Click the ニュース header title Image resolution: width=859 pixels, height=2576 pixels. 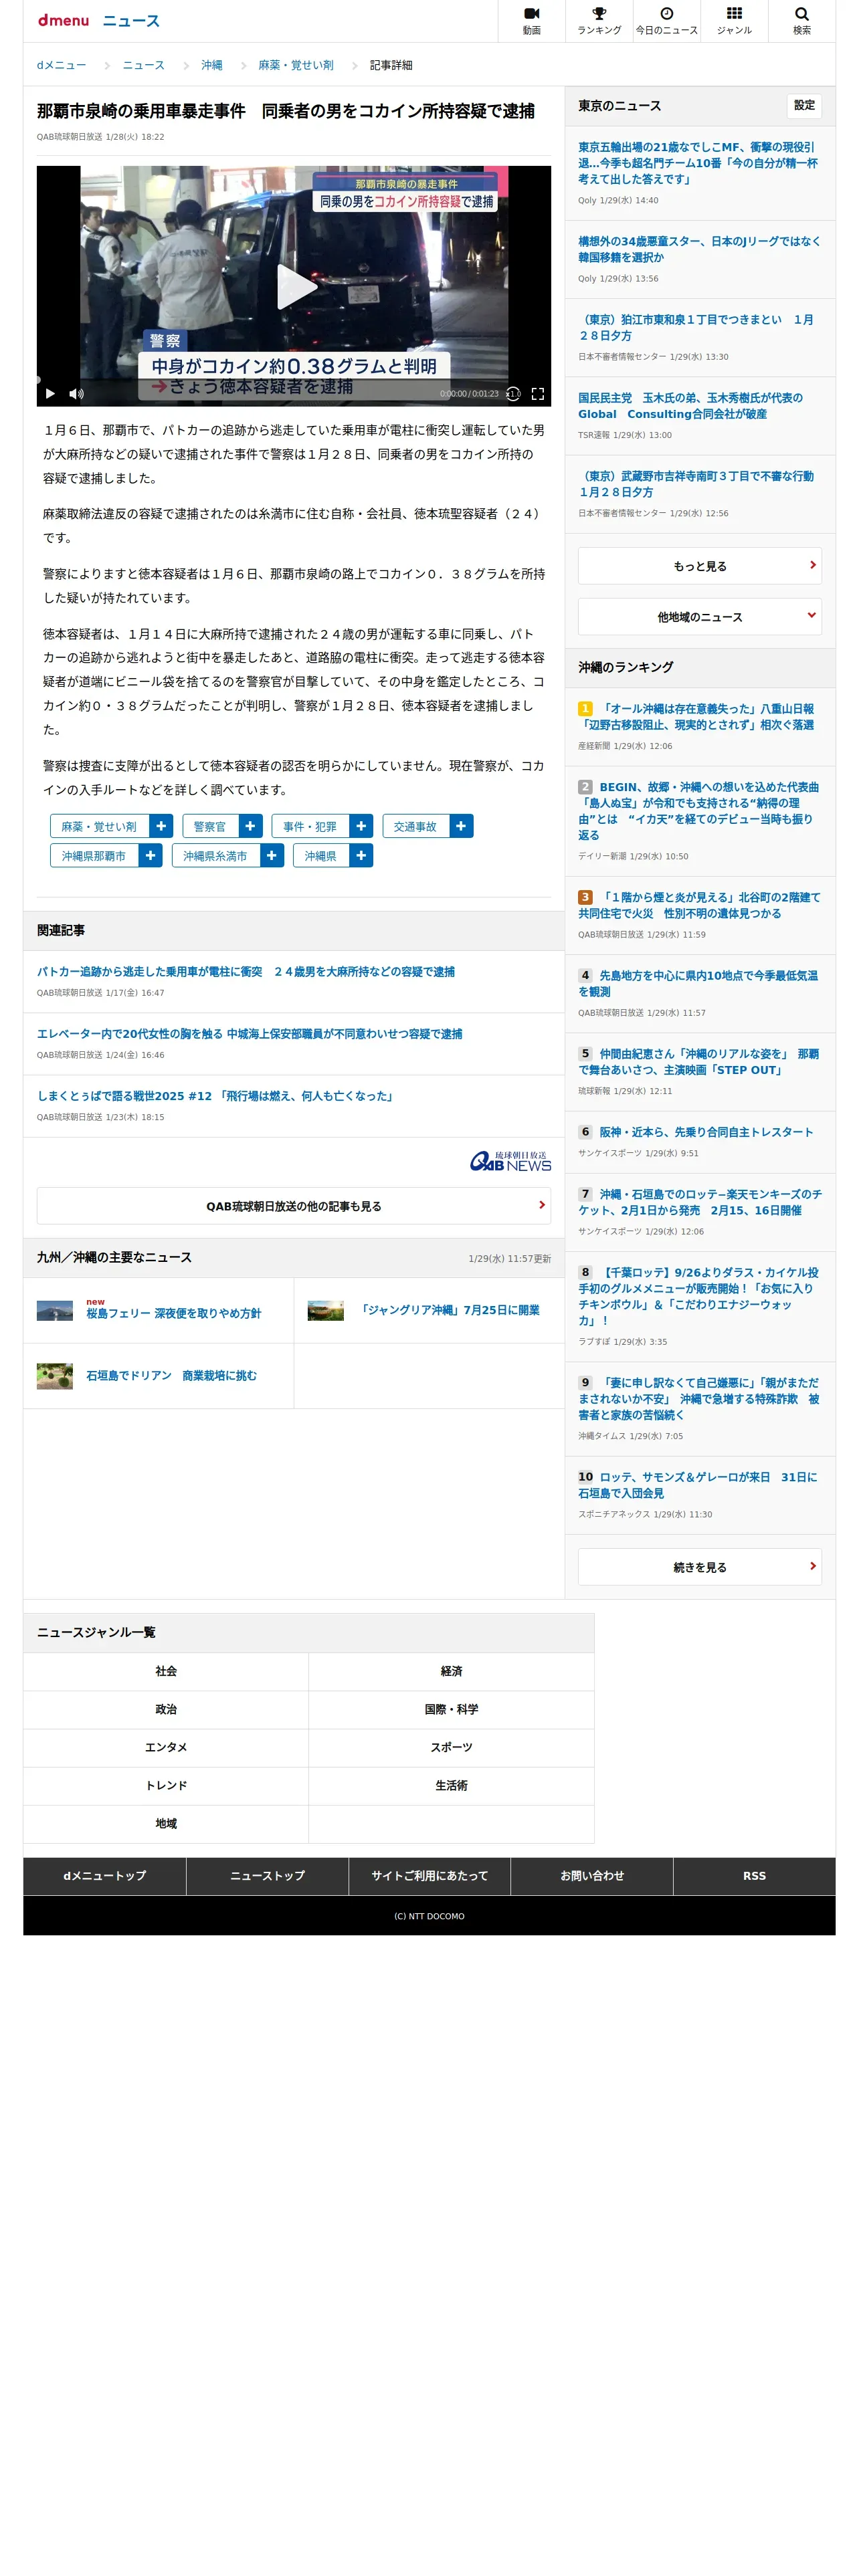point(131,21)
